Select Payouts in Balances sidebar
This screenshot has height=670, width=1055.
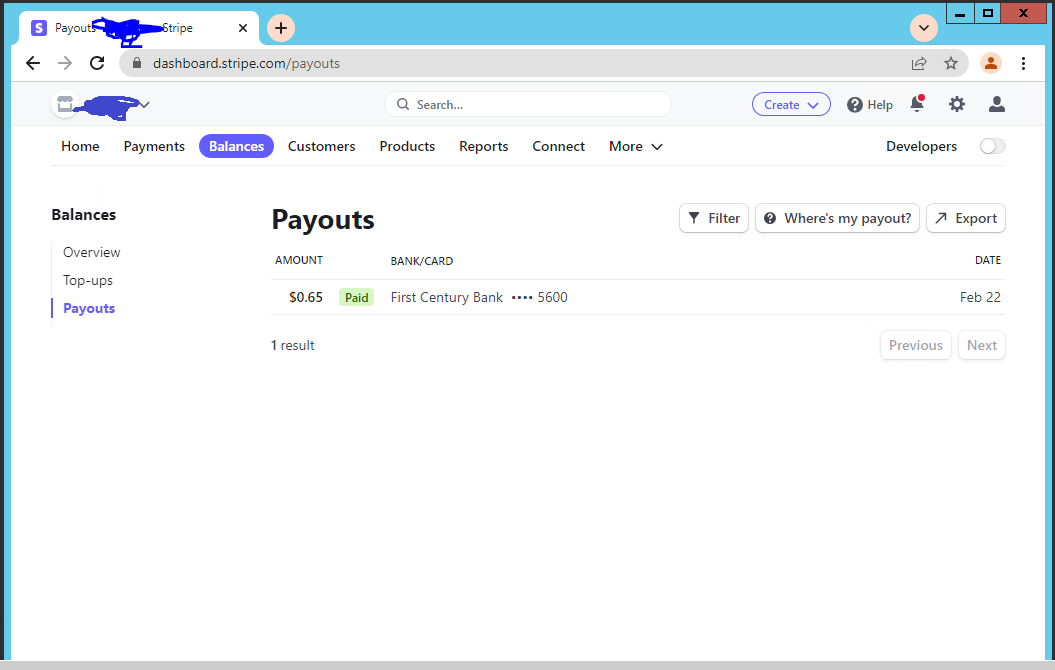pyautogui.click(x=89, y=308)
